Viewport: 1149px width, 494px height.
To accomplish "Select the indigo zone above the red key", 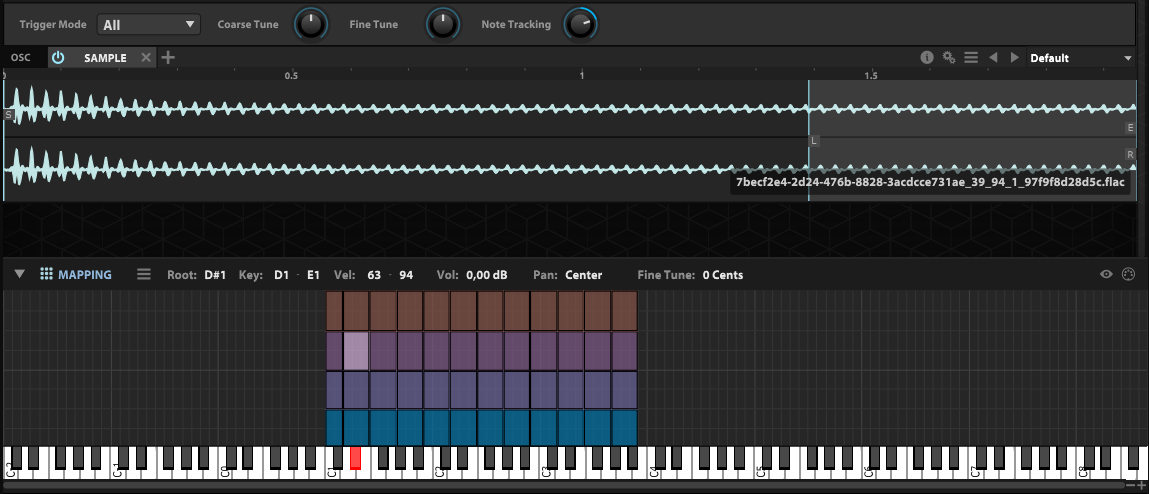I will tap(355, 390).
